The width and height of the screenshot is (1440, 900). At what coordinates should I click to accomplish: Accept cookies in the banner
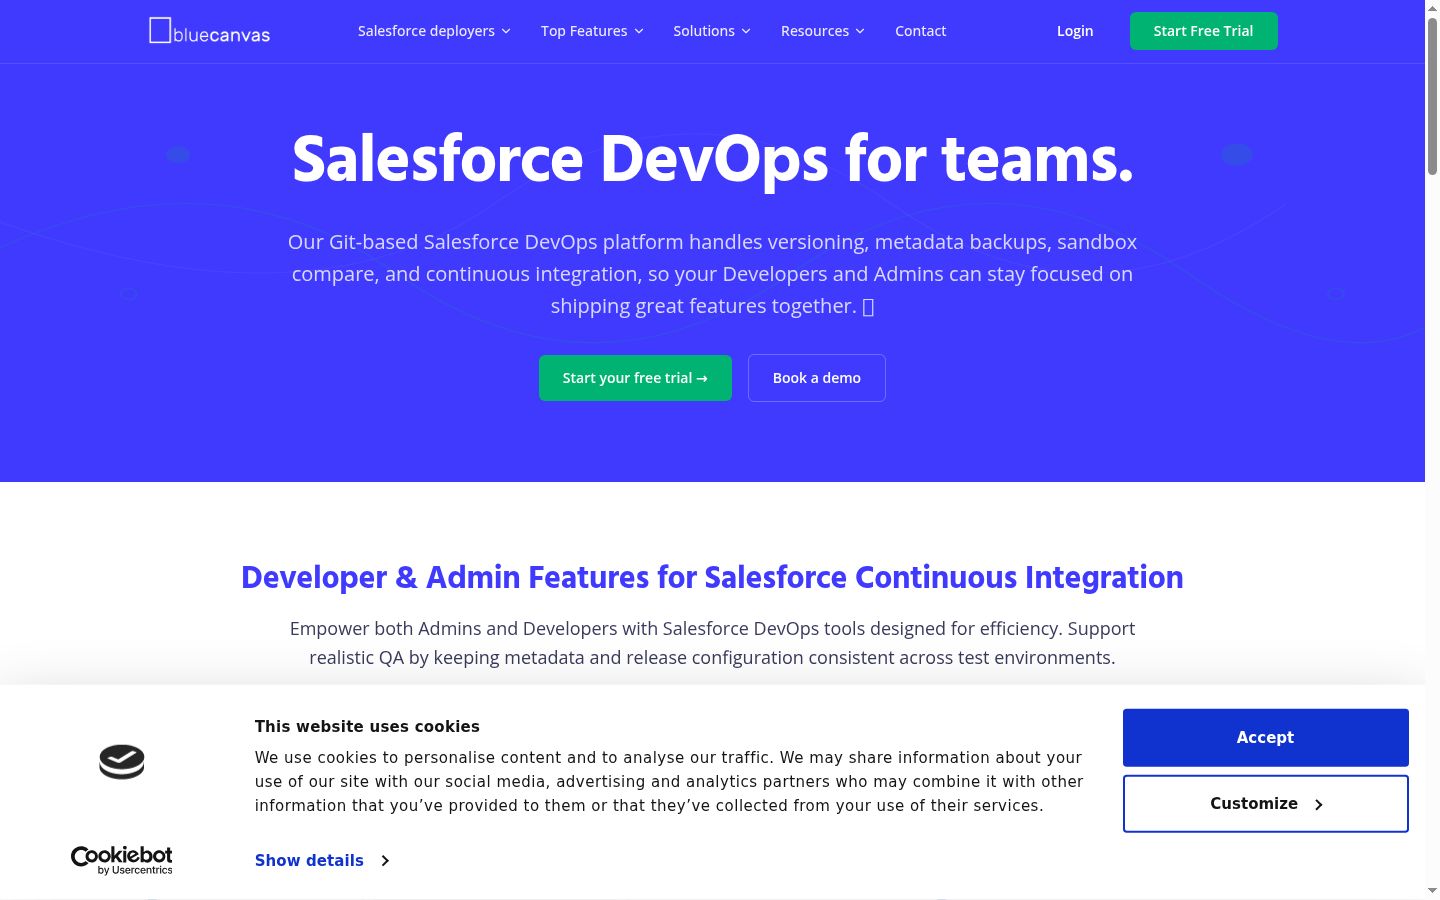[x=1266, y=737]
